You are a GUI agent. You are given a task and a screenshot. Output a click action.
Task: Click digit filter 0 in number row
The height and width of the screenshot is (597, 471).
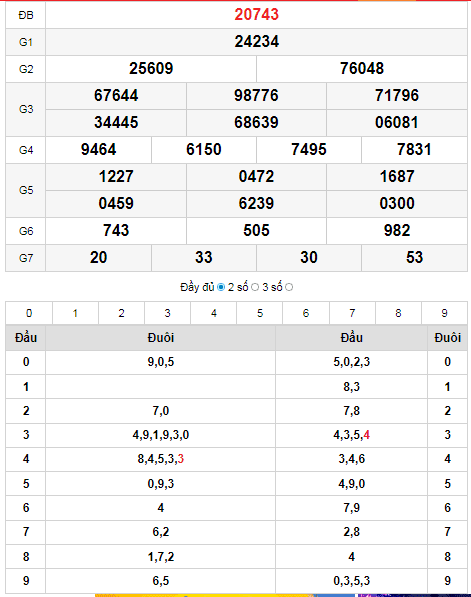tap(29, 313)
